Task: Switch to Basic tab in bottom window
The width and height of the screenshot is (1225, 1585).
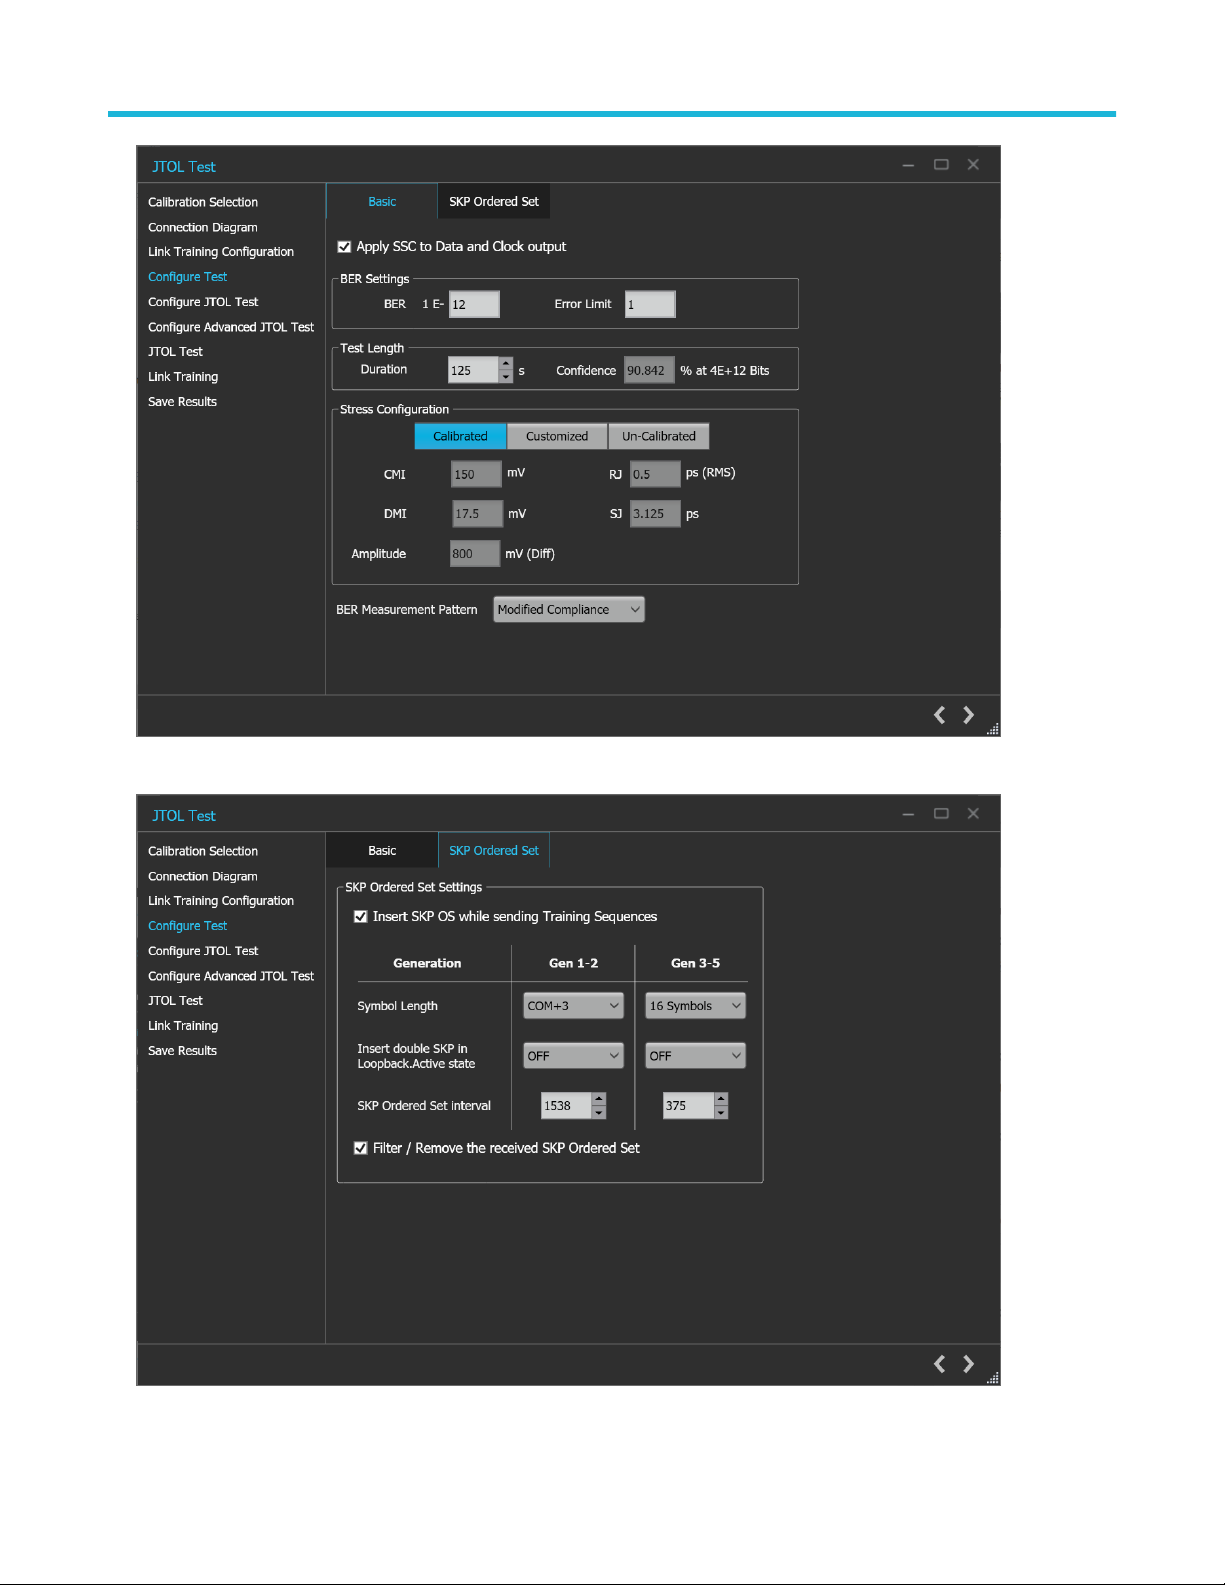Action: click(x=382, y=850)
